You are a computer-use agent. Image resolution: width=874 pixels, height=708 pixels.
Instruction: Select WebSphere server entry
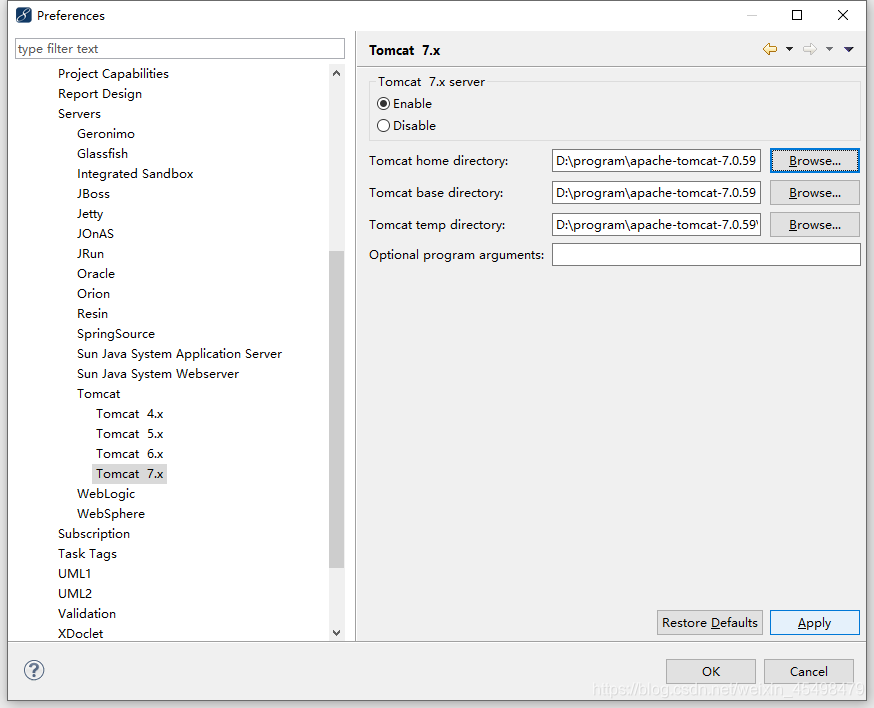tap(111, 514)
